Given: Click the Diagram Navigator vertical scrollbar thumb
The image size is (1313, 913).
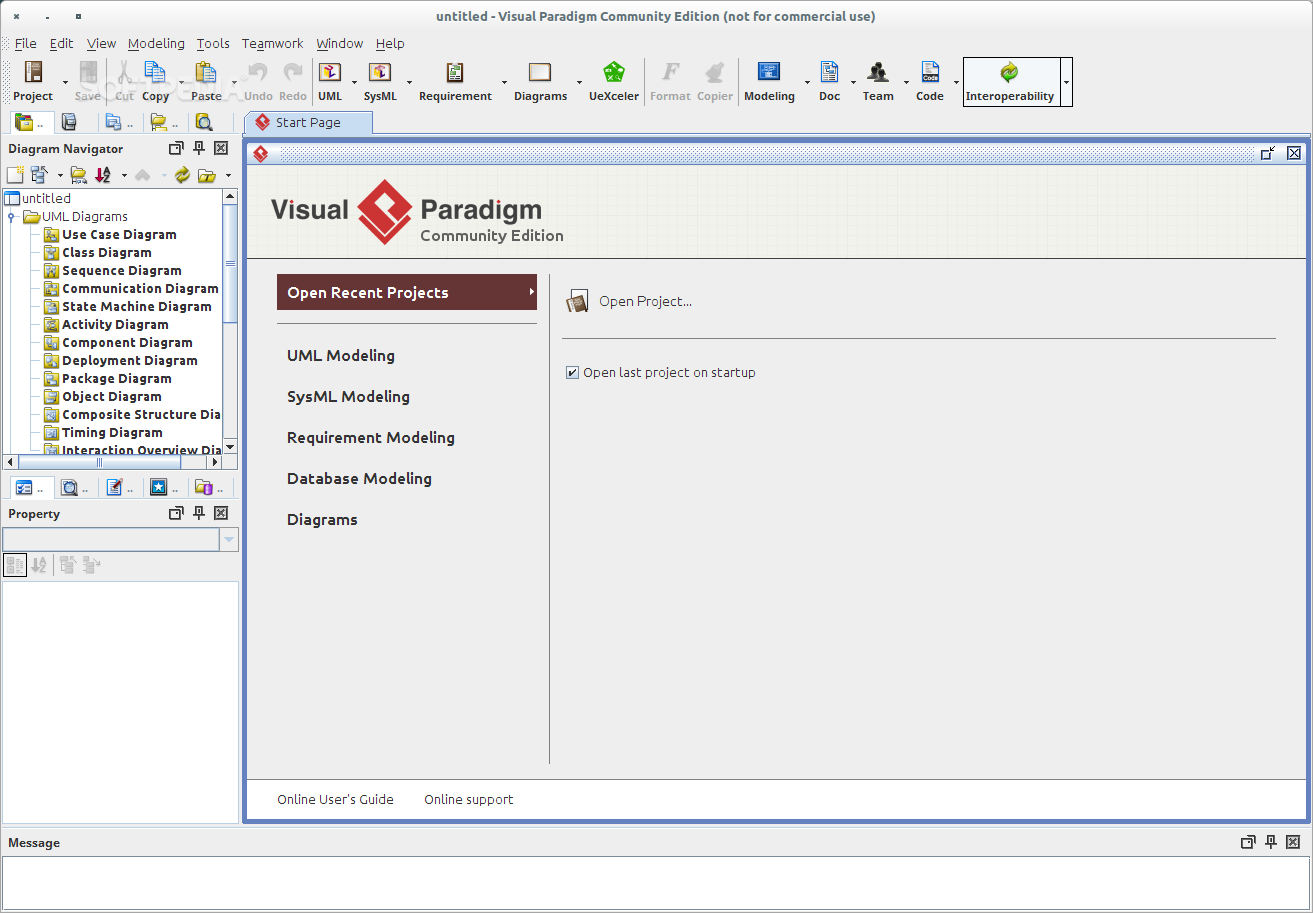Looking at the screenshot, I should click(x=230, y=264).
